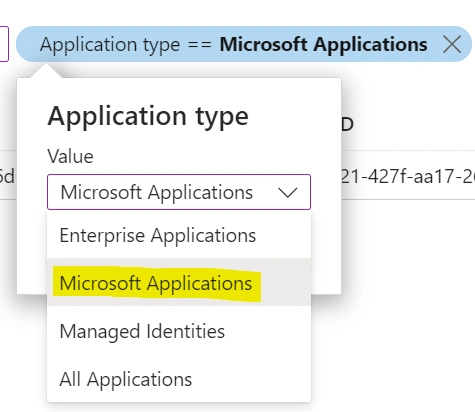Click the Application type label in the pill

tap(110, 45)
